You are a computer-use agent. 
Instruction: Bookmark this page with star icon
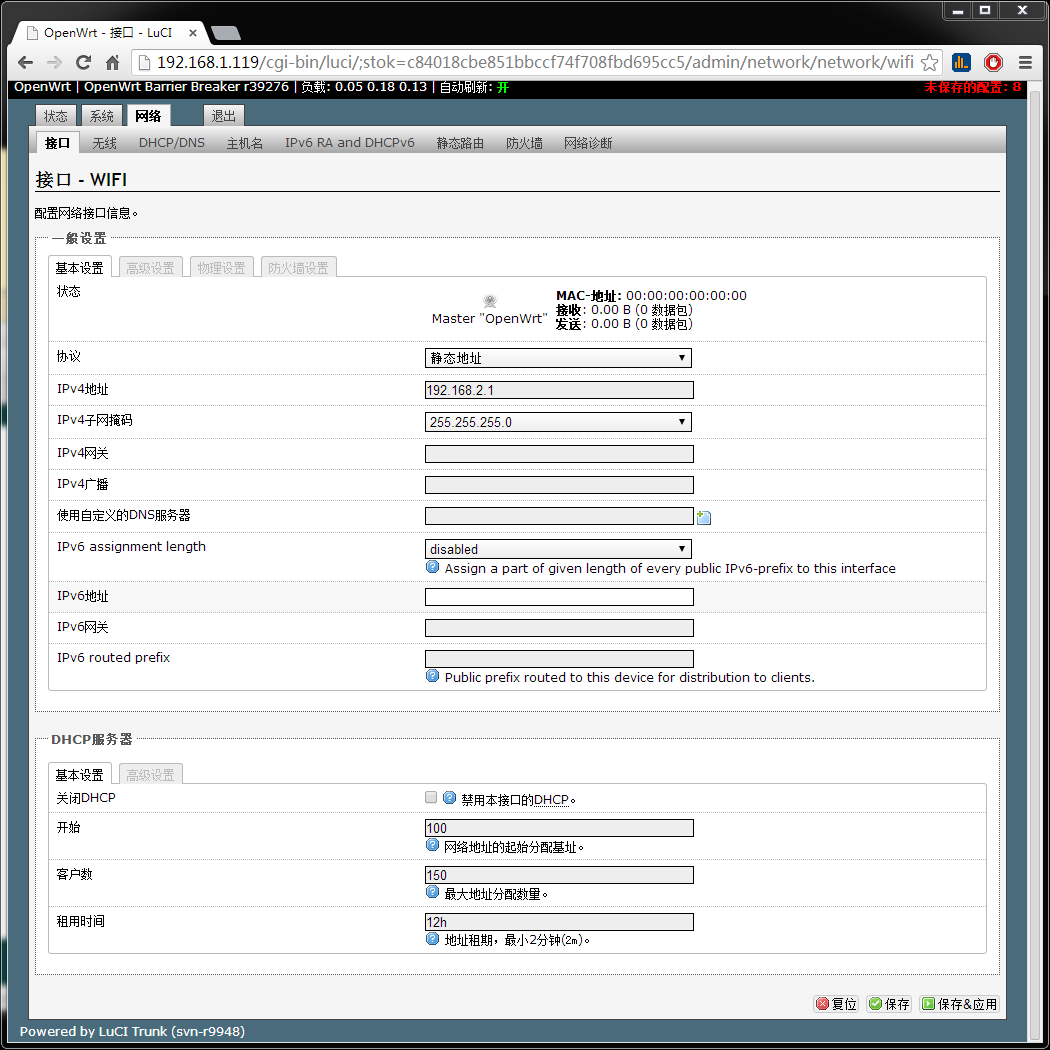coord(929,62)
